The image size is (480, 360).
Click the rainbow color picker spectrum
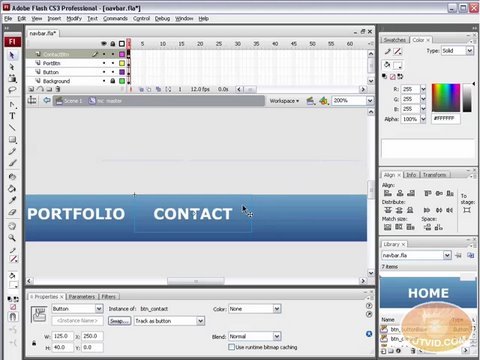(x=446, y=98)
